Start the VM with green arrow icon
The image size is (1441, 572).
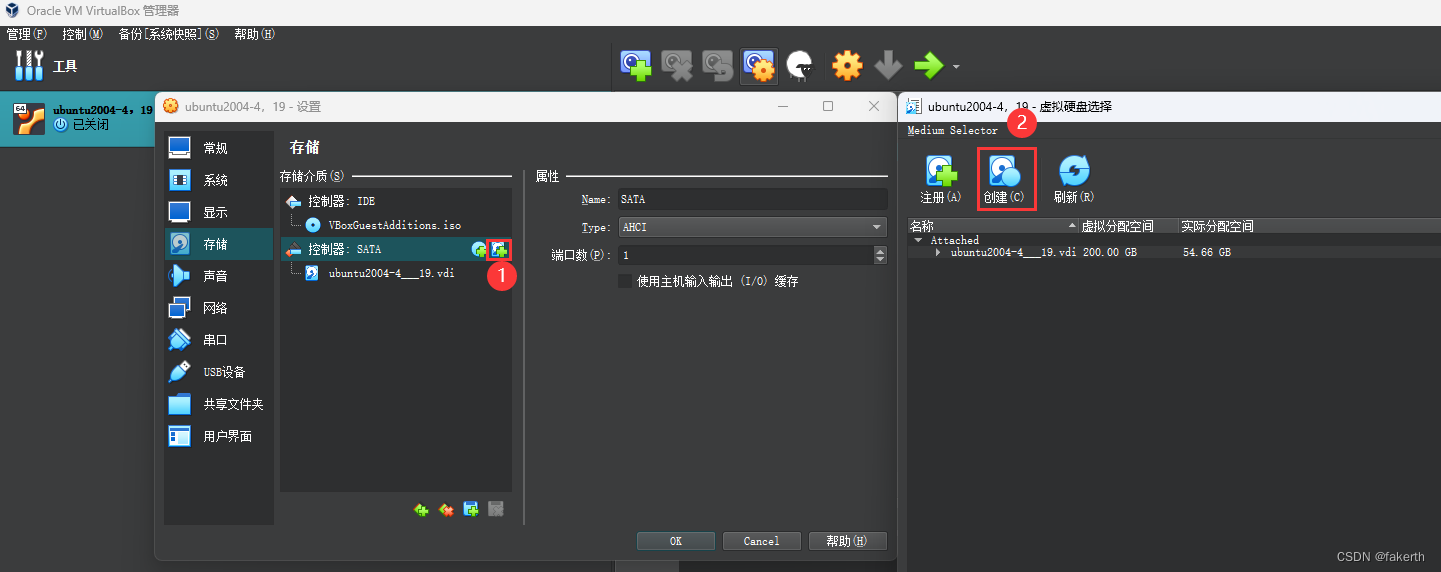(x=928, y=66)
